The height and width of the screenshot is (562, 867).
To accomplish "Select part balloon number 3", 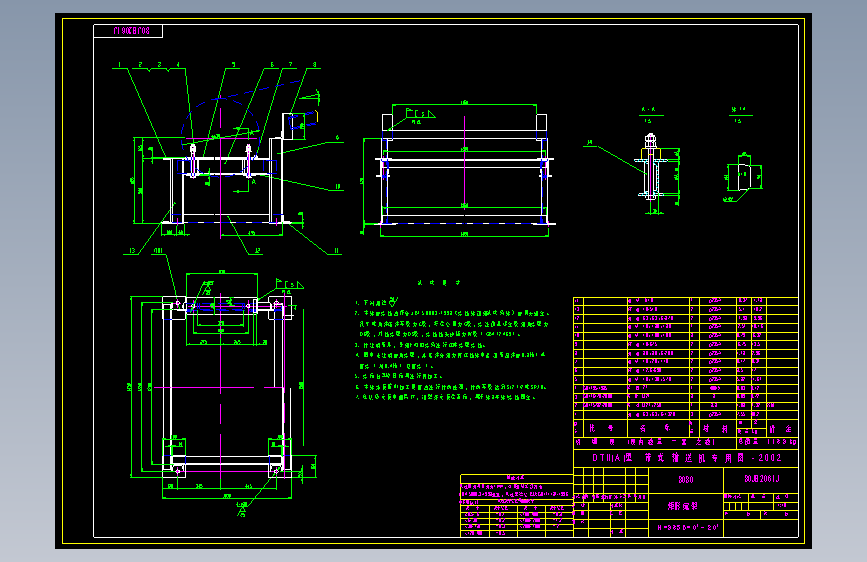I will coord(159,65).
